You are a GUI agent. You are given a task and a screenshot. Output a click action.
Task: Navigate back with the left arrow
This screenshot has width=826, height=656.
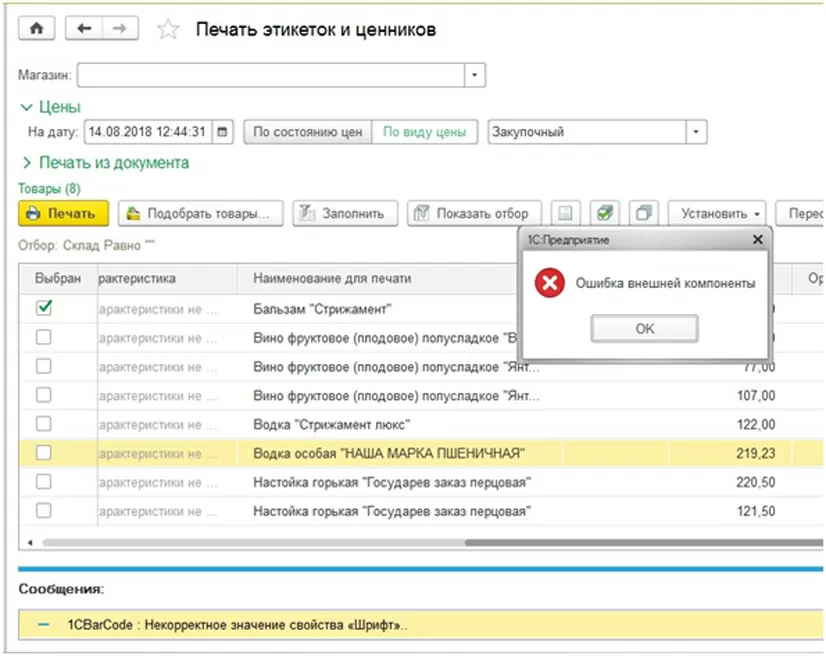(x=84, y=28)
